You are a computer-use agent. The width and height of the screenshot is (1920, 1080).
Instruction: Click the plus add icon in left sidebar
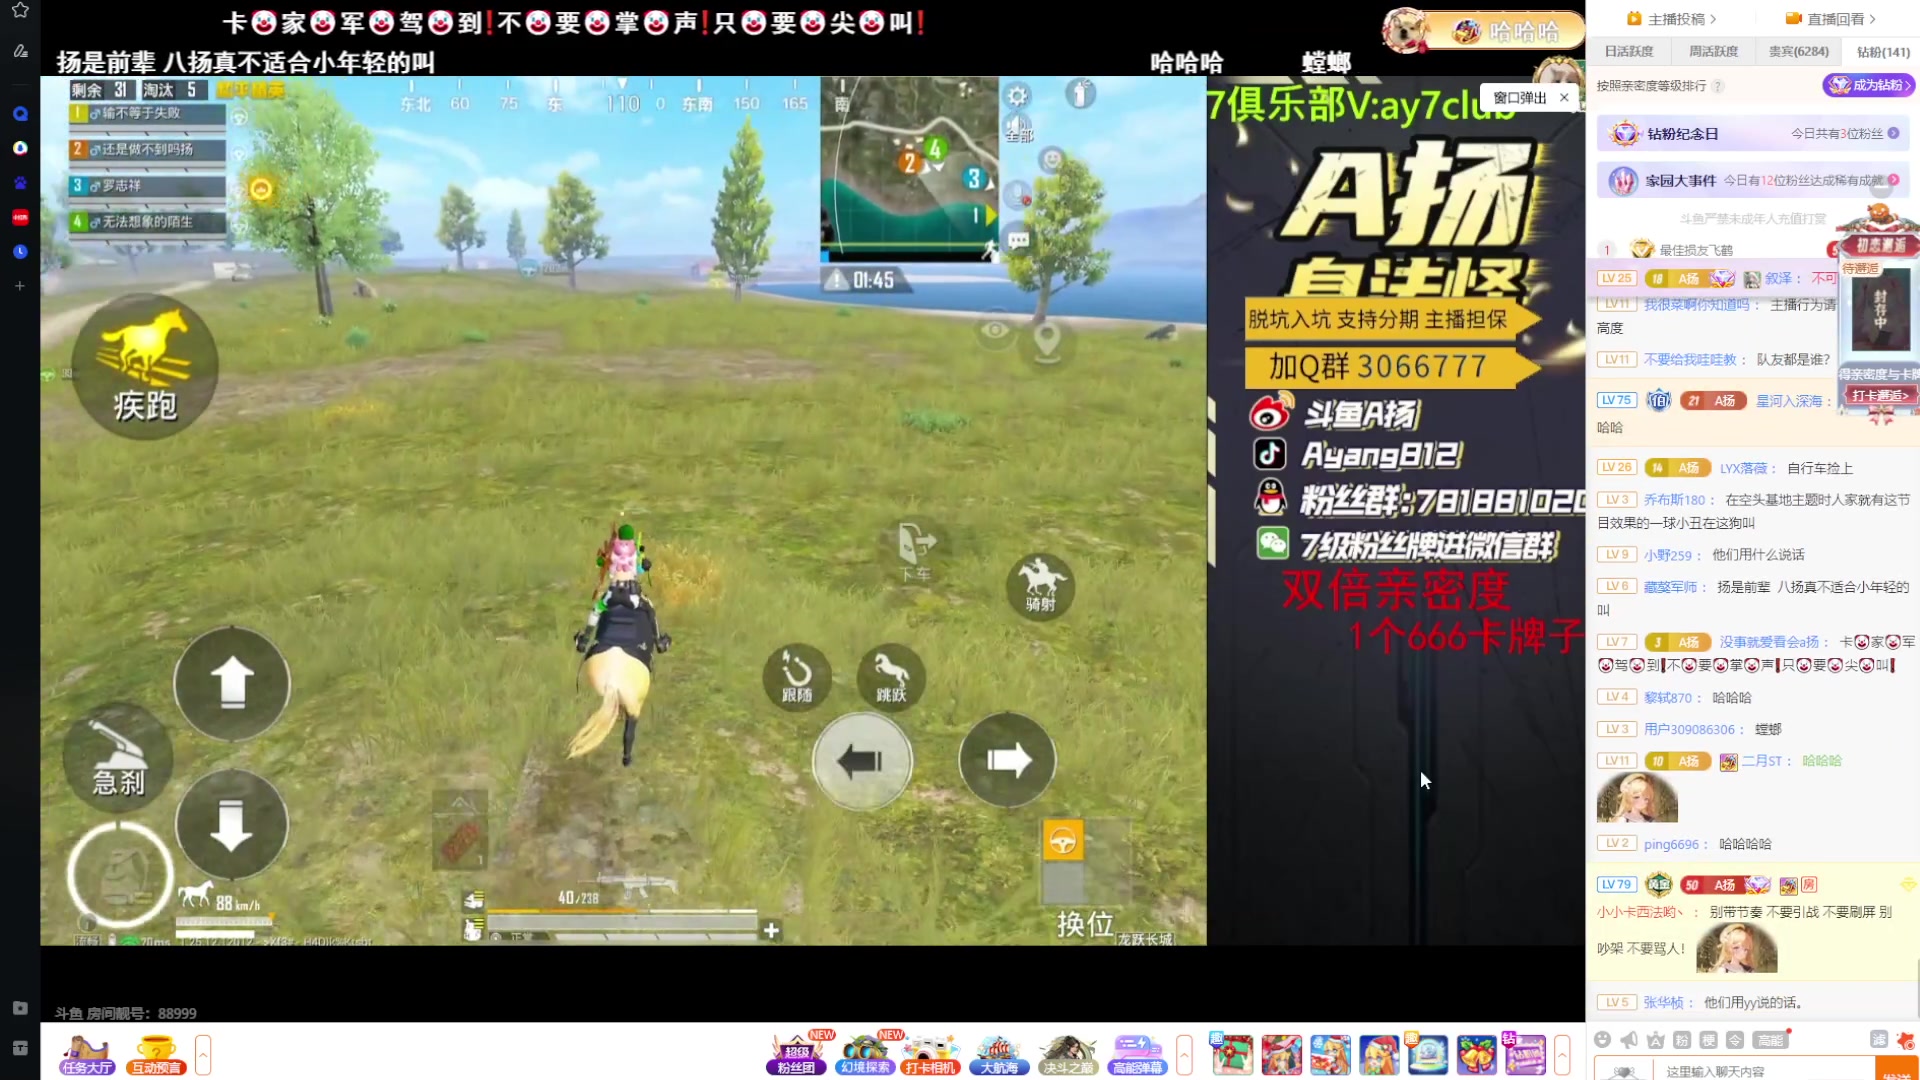pyautogui.click(x=20, y=286)
